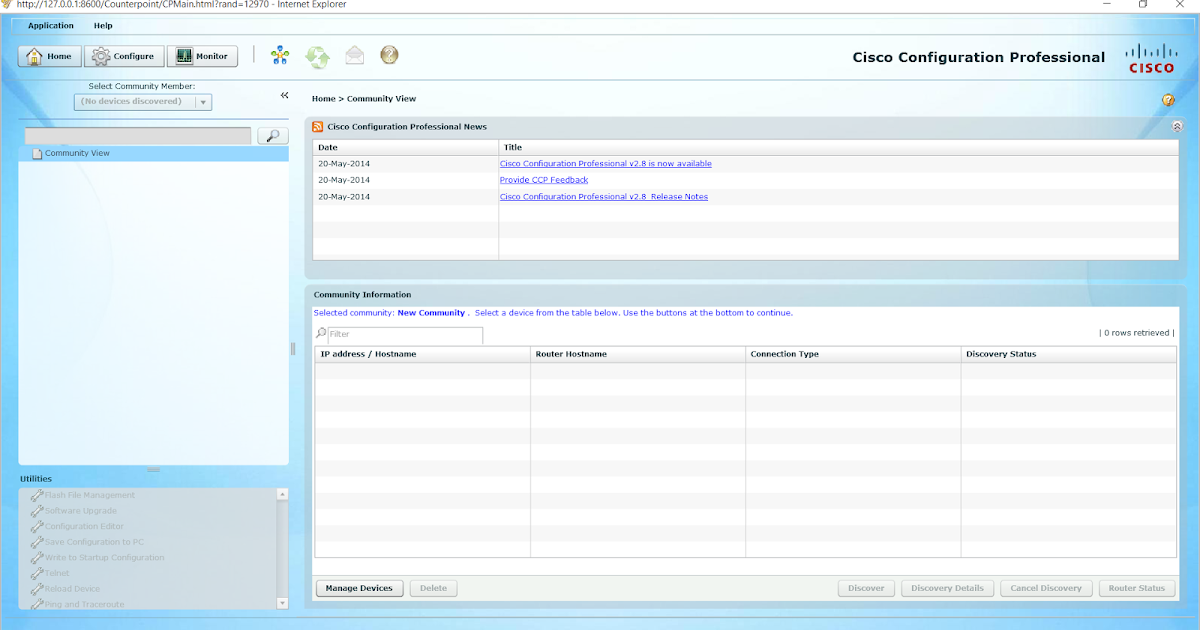
Task: Click the left pane search field
Action: pos(138,135)
